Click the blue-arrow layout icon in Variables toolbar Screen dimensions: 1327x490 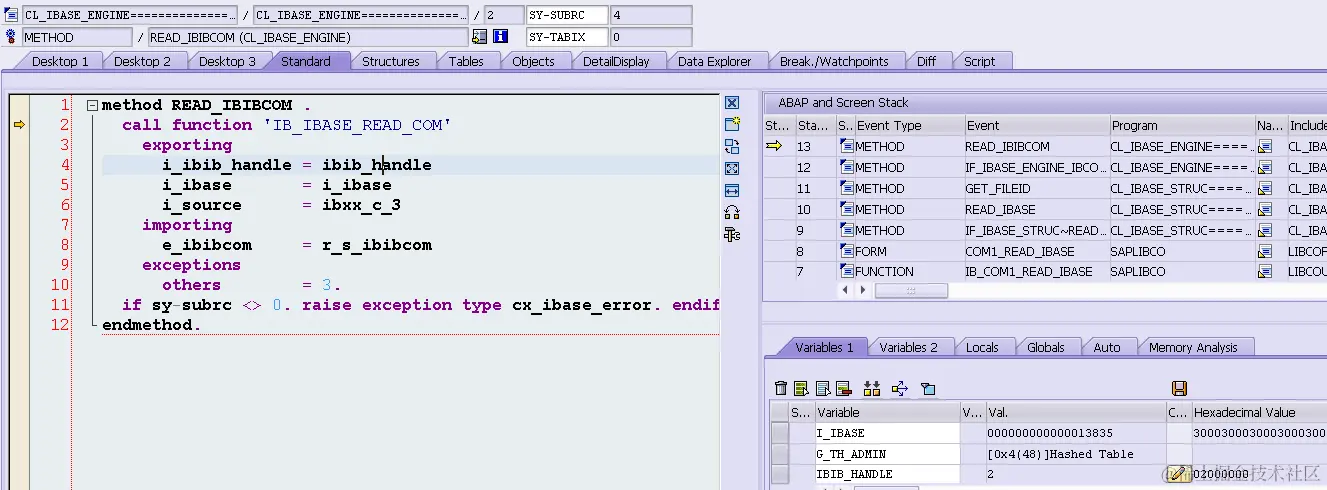click(x=898, y=388)
